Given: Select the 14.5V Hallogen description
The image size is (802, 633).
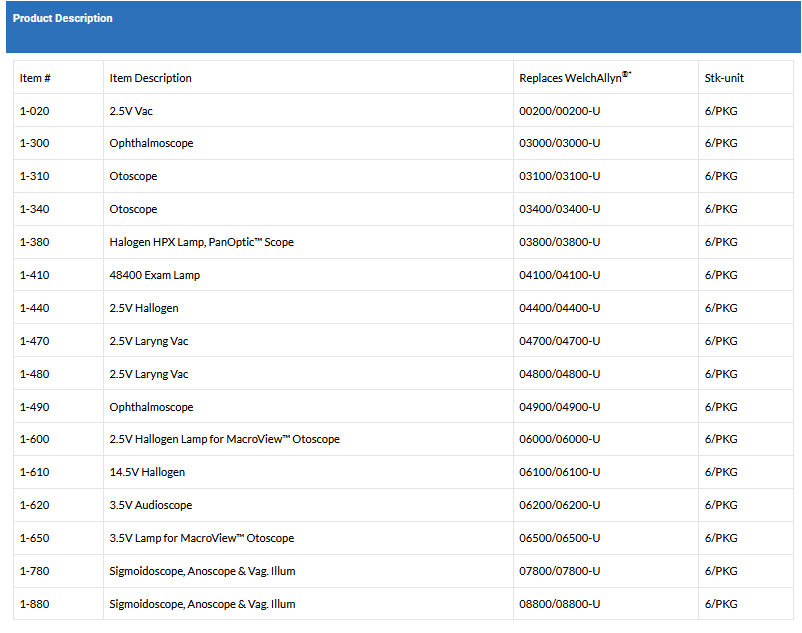Looking at the screenshot, I should (x=147, y=472).
